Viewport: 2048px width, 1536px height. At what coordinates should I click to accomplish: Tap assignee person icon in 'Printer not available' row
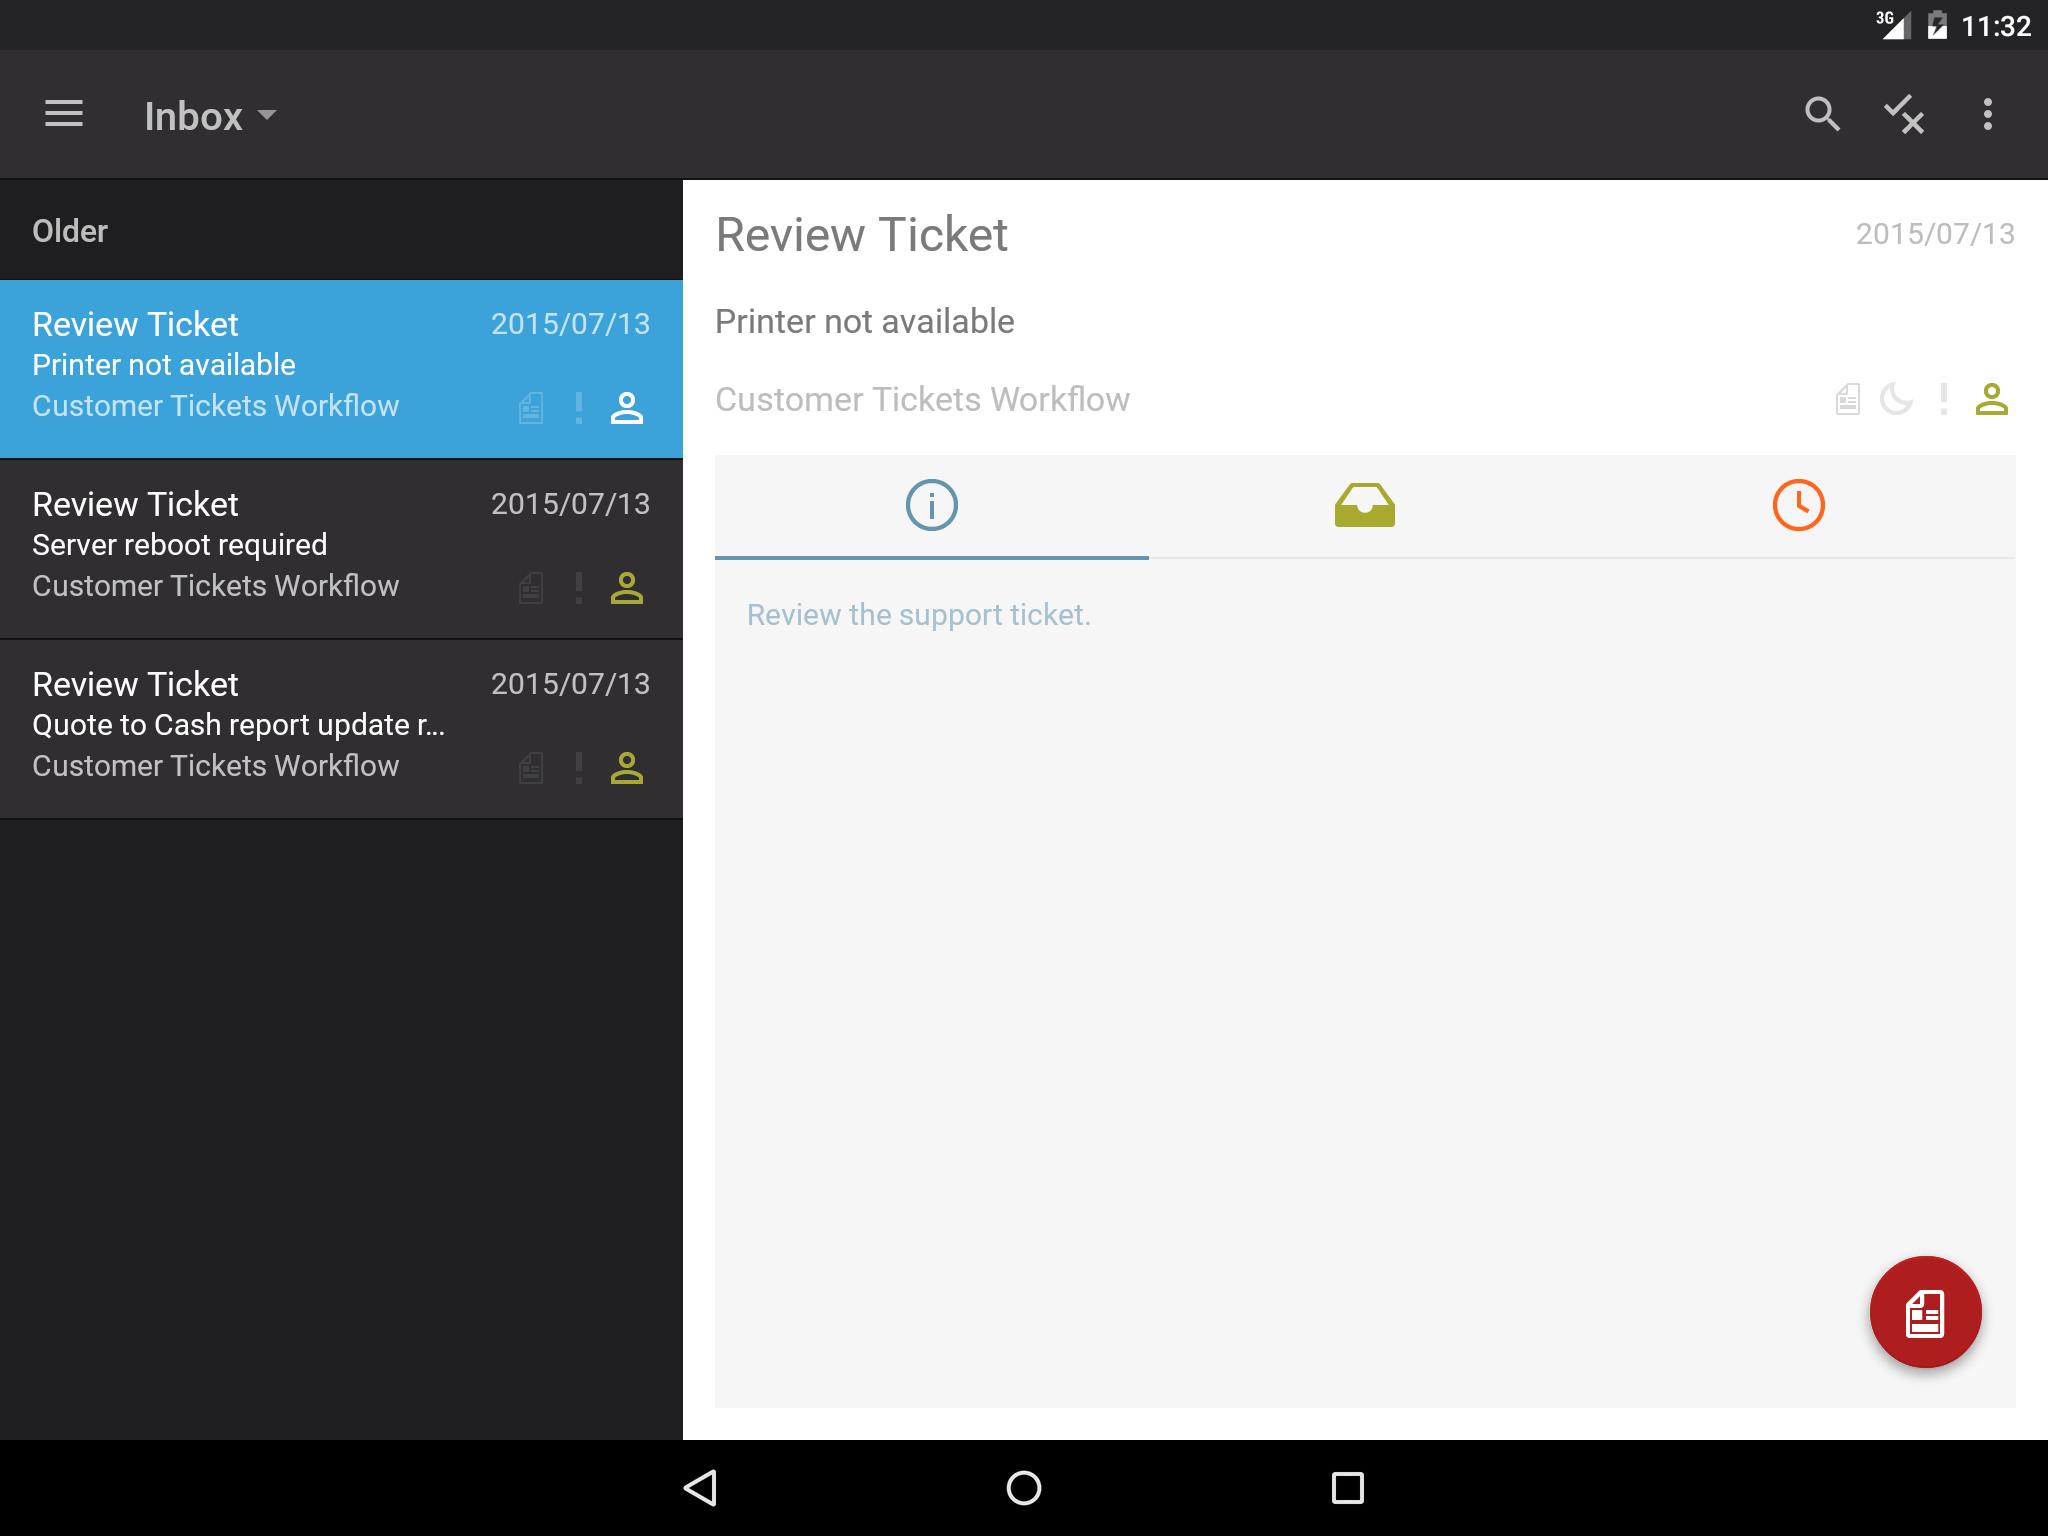click(x=627, y=408)
